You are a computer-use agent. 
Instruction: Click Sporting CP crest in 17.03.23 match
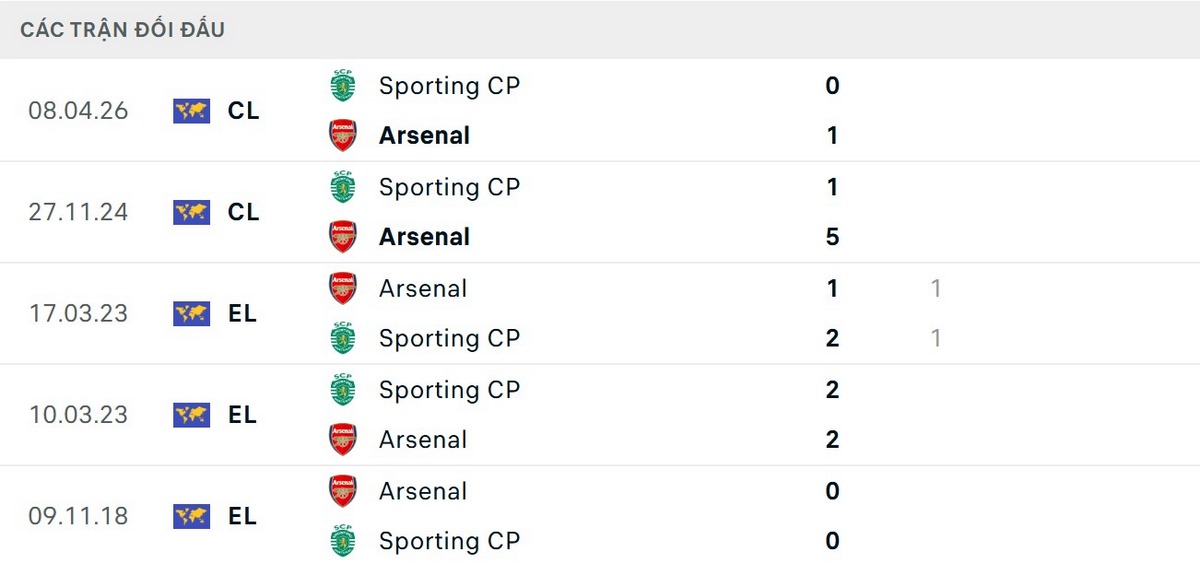point(343,339)
